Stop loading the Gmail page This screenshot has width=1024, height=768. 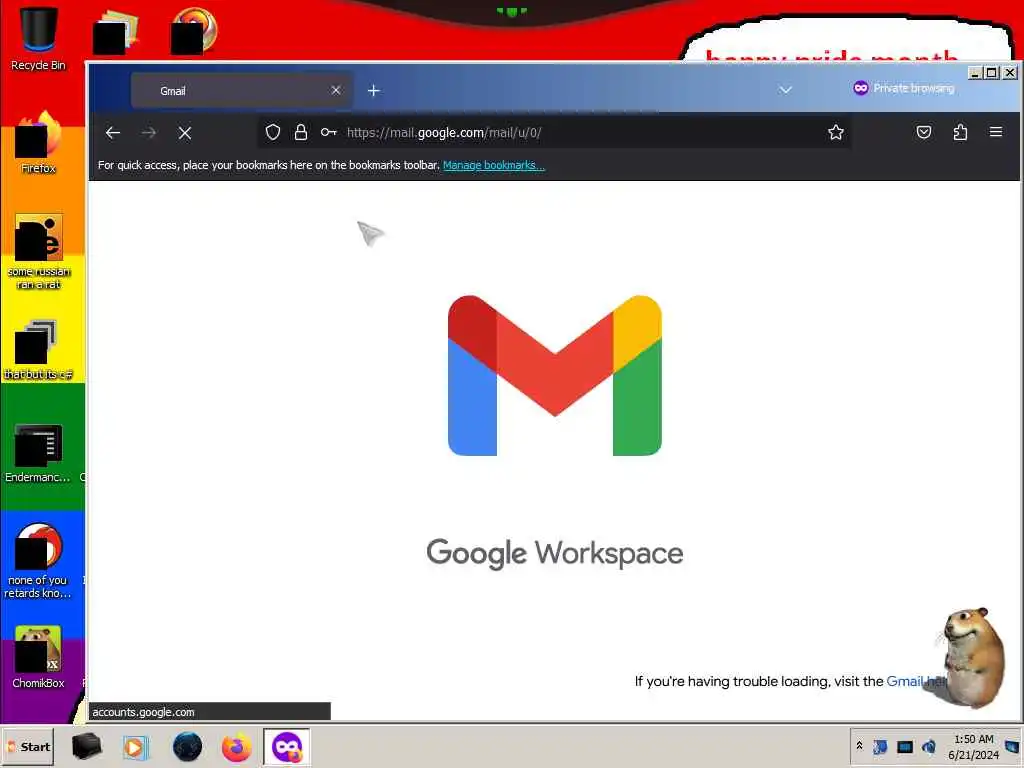click(x=185, y=133)
